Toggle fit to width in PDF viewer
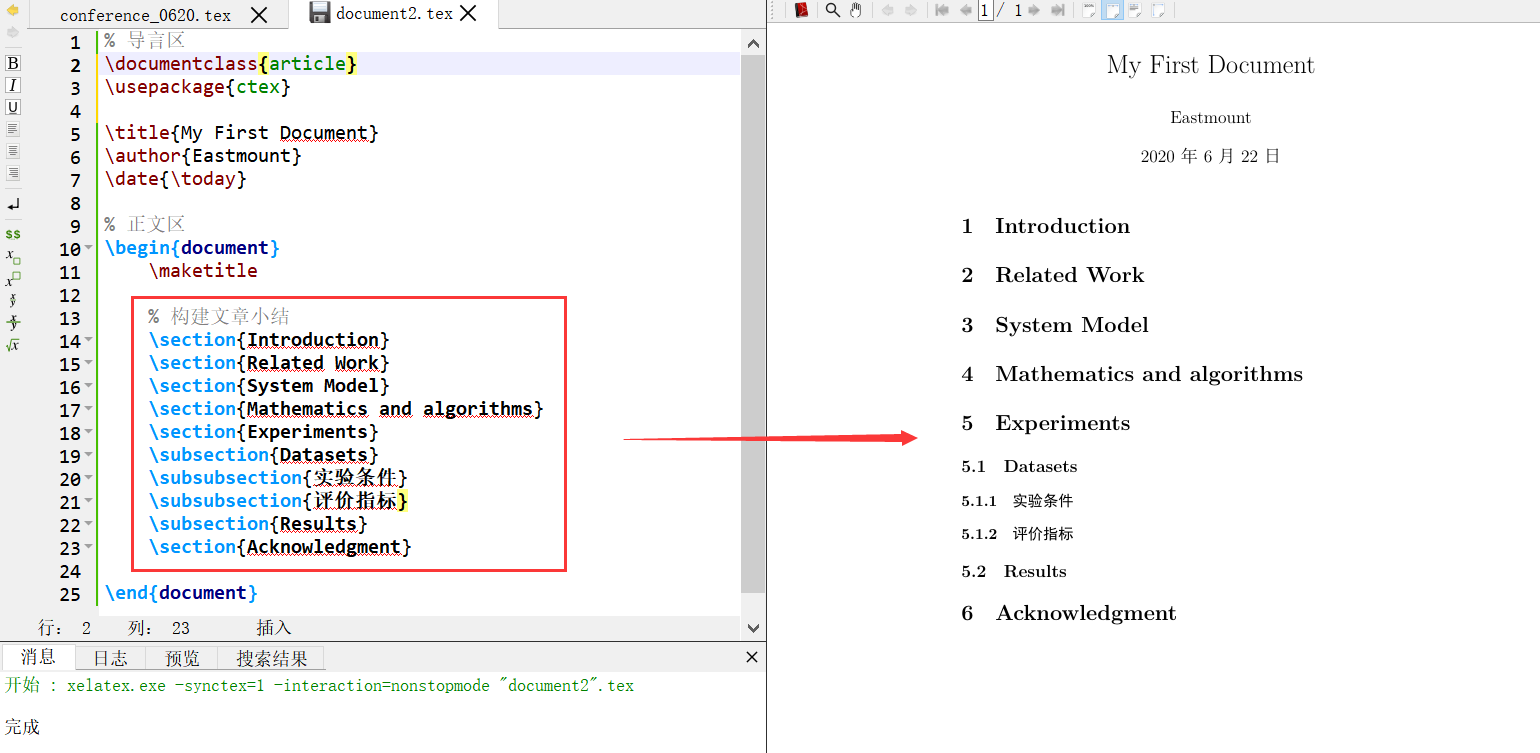 1112,10
